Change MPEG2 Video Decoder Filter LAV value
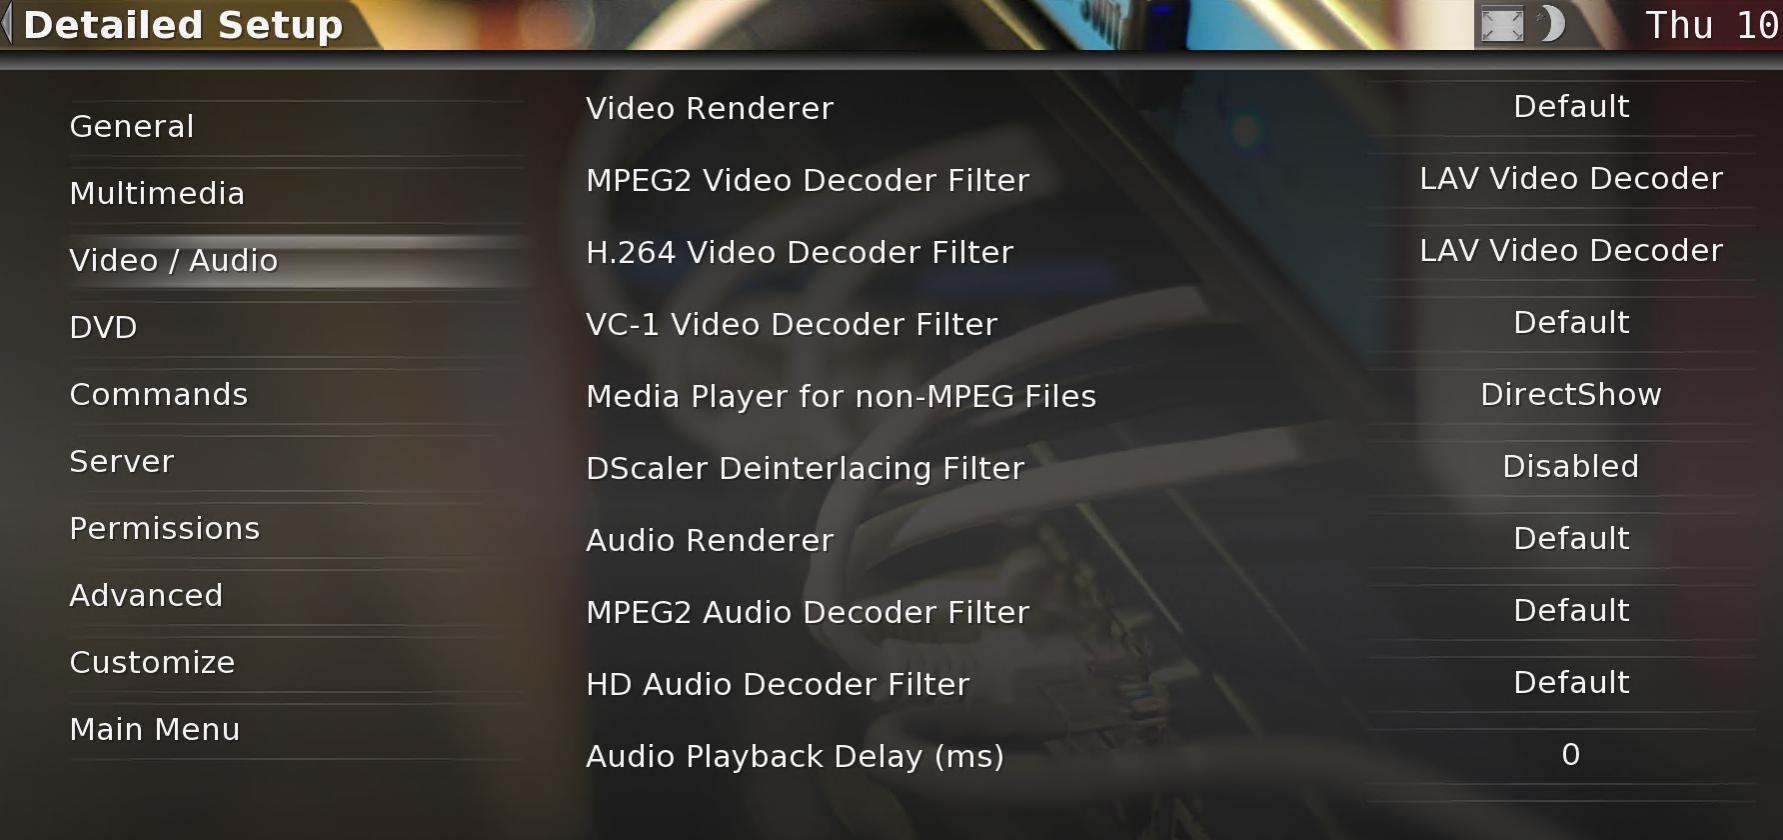 click(x=1570, y=179)
